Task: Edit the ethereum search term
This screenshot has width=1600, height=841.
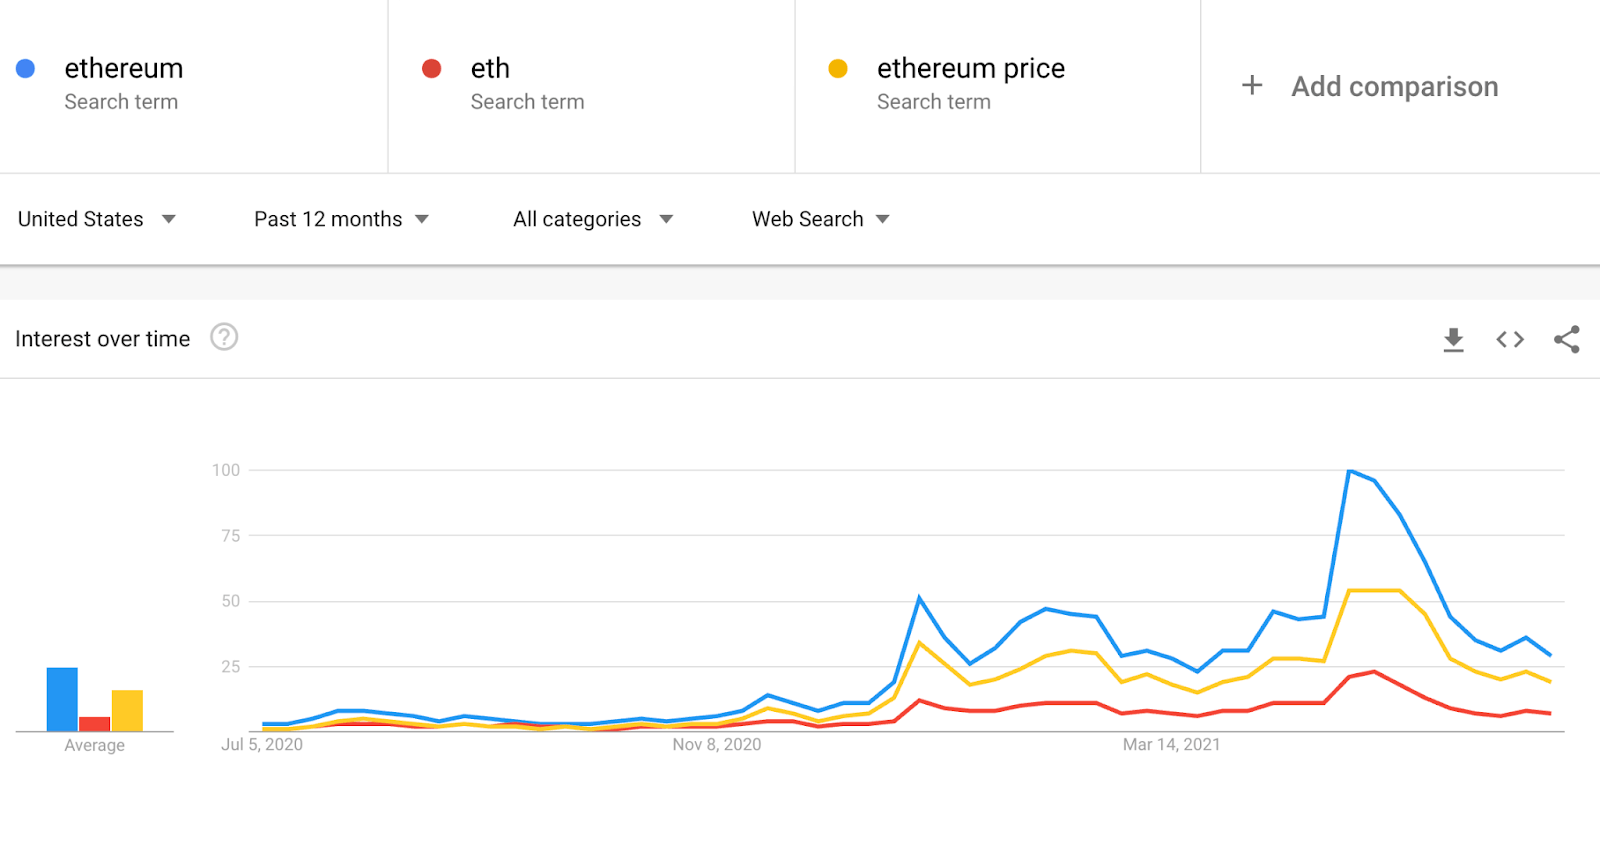Action: coord(124,68)
